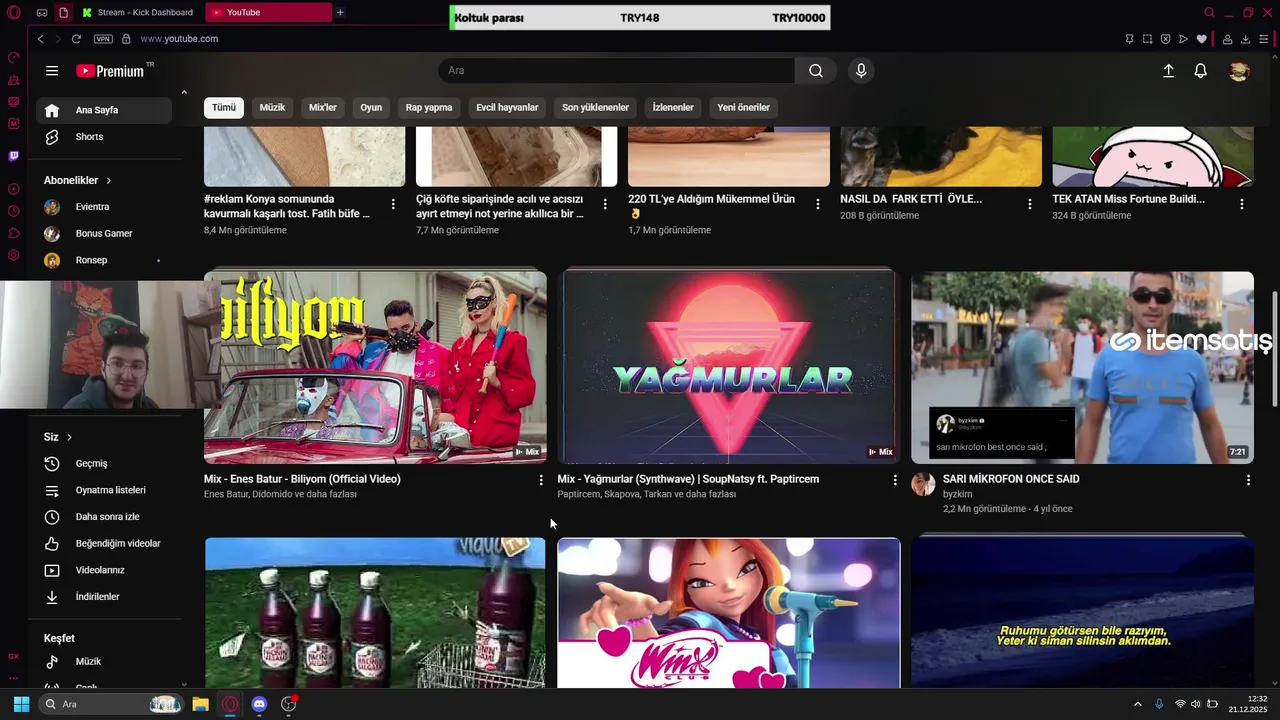Open sidebar History clock icon

[13, 211]
